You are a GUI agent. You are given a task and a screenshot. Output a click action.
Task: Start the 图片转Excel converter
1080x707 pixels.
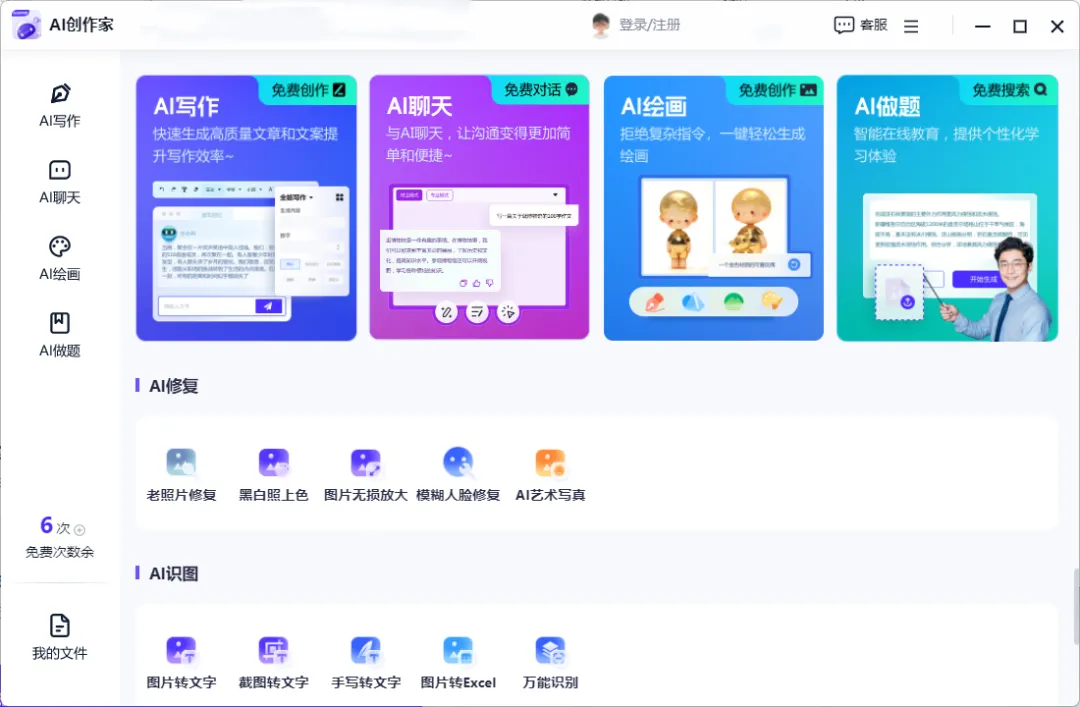(458, 661)
